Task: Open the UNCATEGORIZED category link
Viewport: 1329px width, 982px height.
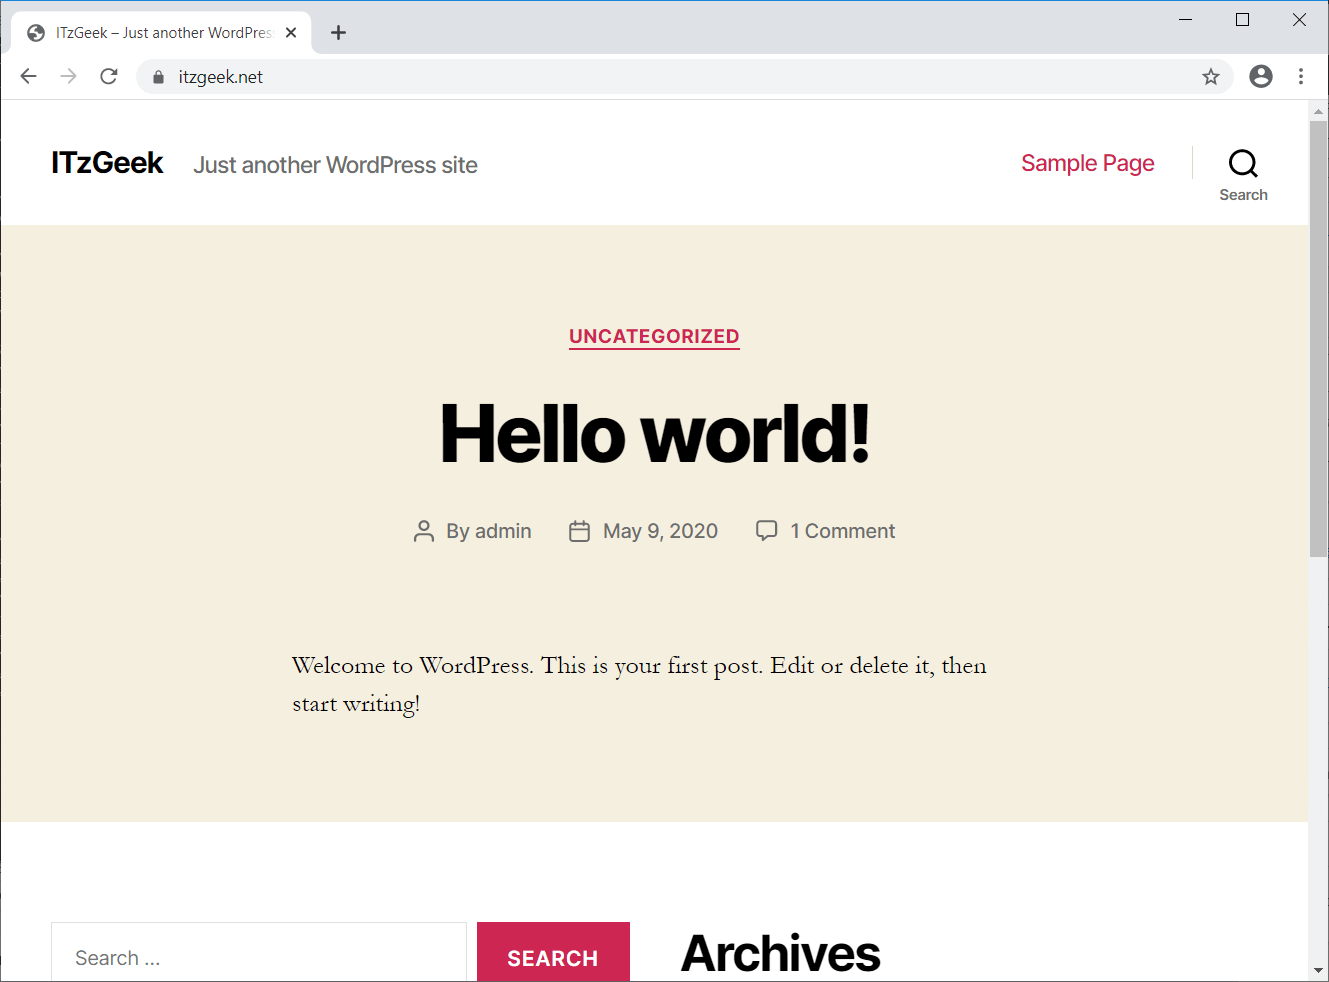Action: (x=654, y=337)
